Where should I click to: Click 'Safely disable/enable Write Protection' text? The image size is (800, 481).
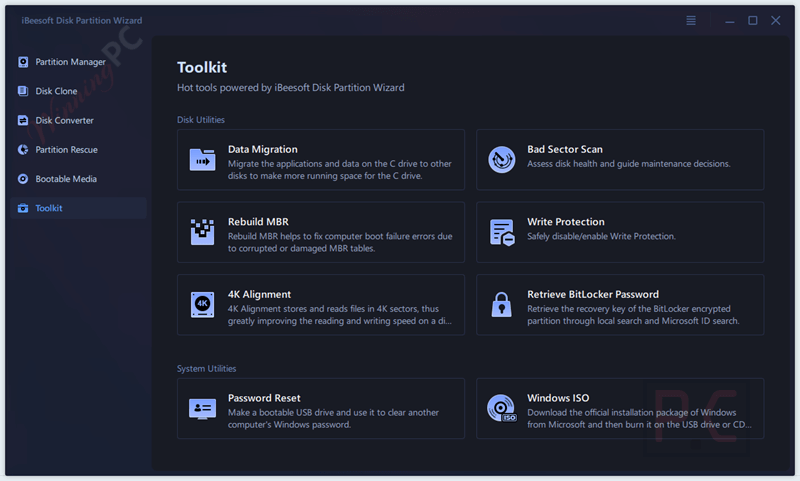tap(602, 236)
